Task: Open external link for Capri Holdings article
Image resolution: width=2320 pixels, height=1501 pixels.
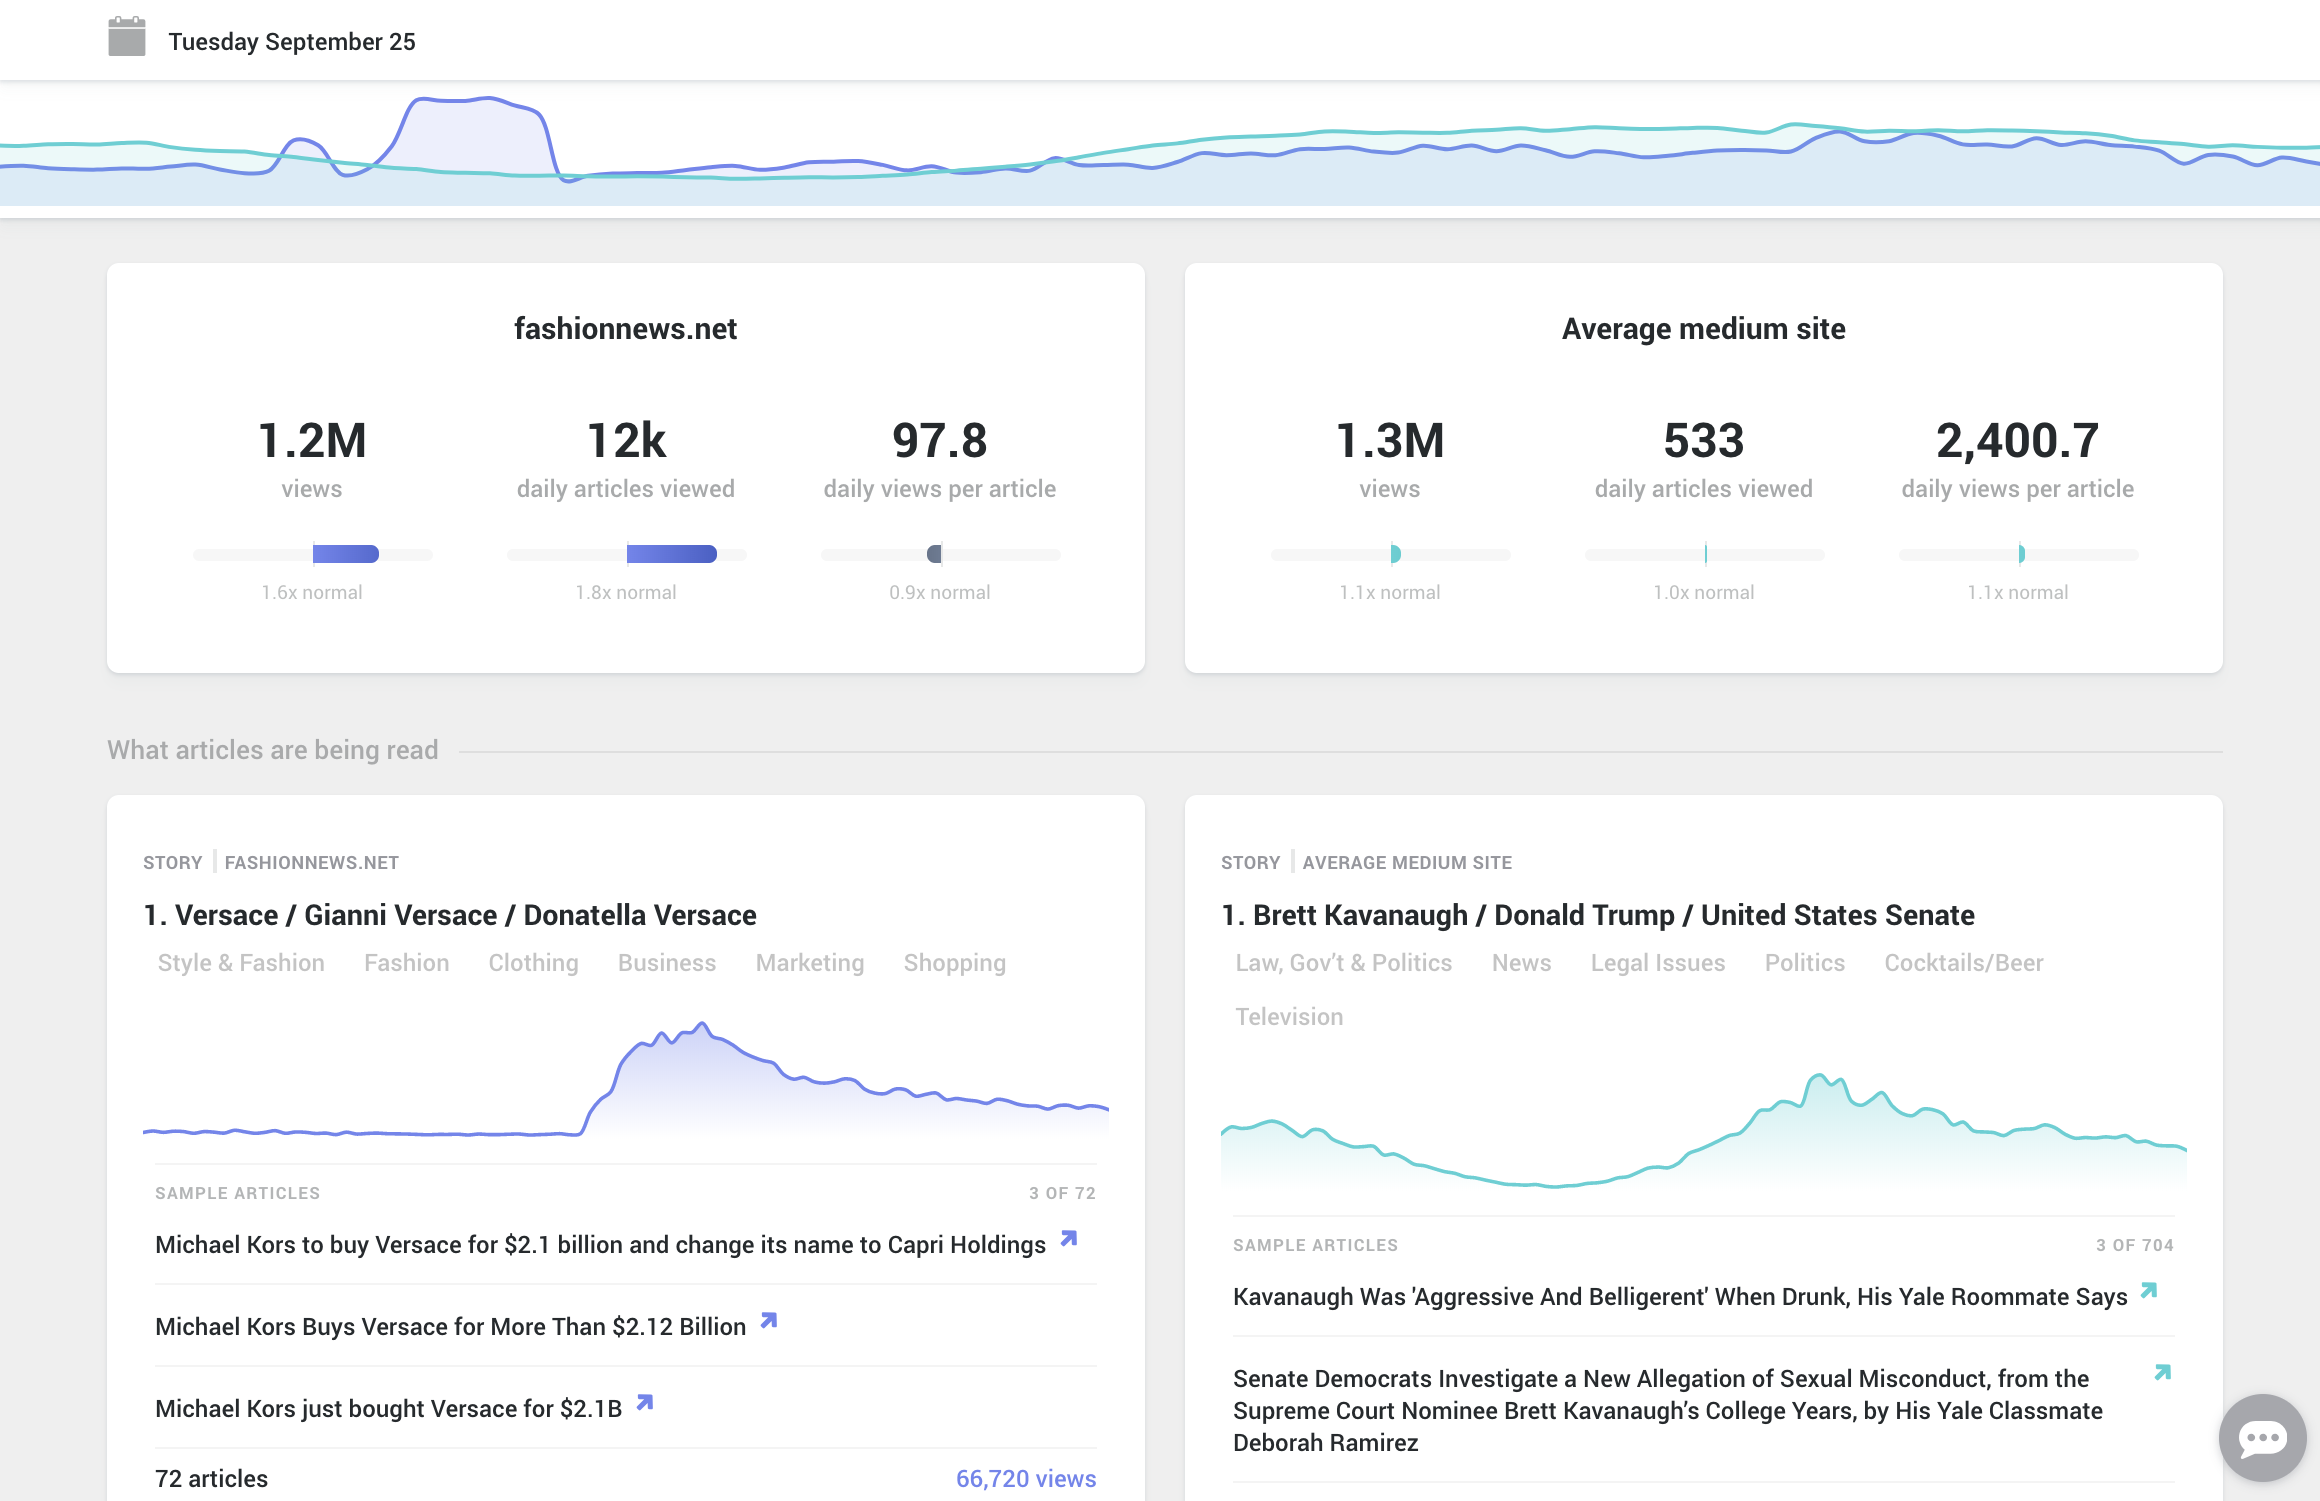Action: point(1069,1238)
